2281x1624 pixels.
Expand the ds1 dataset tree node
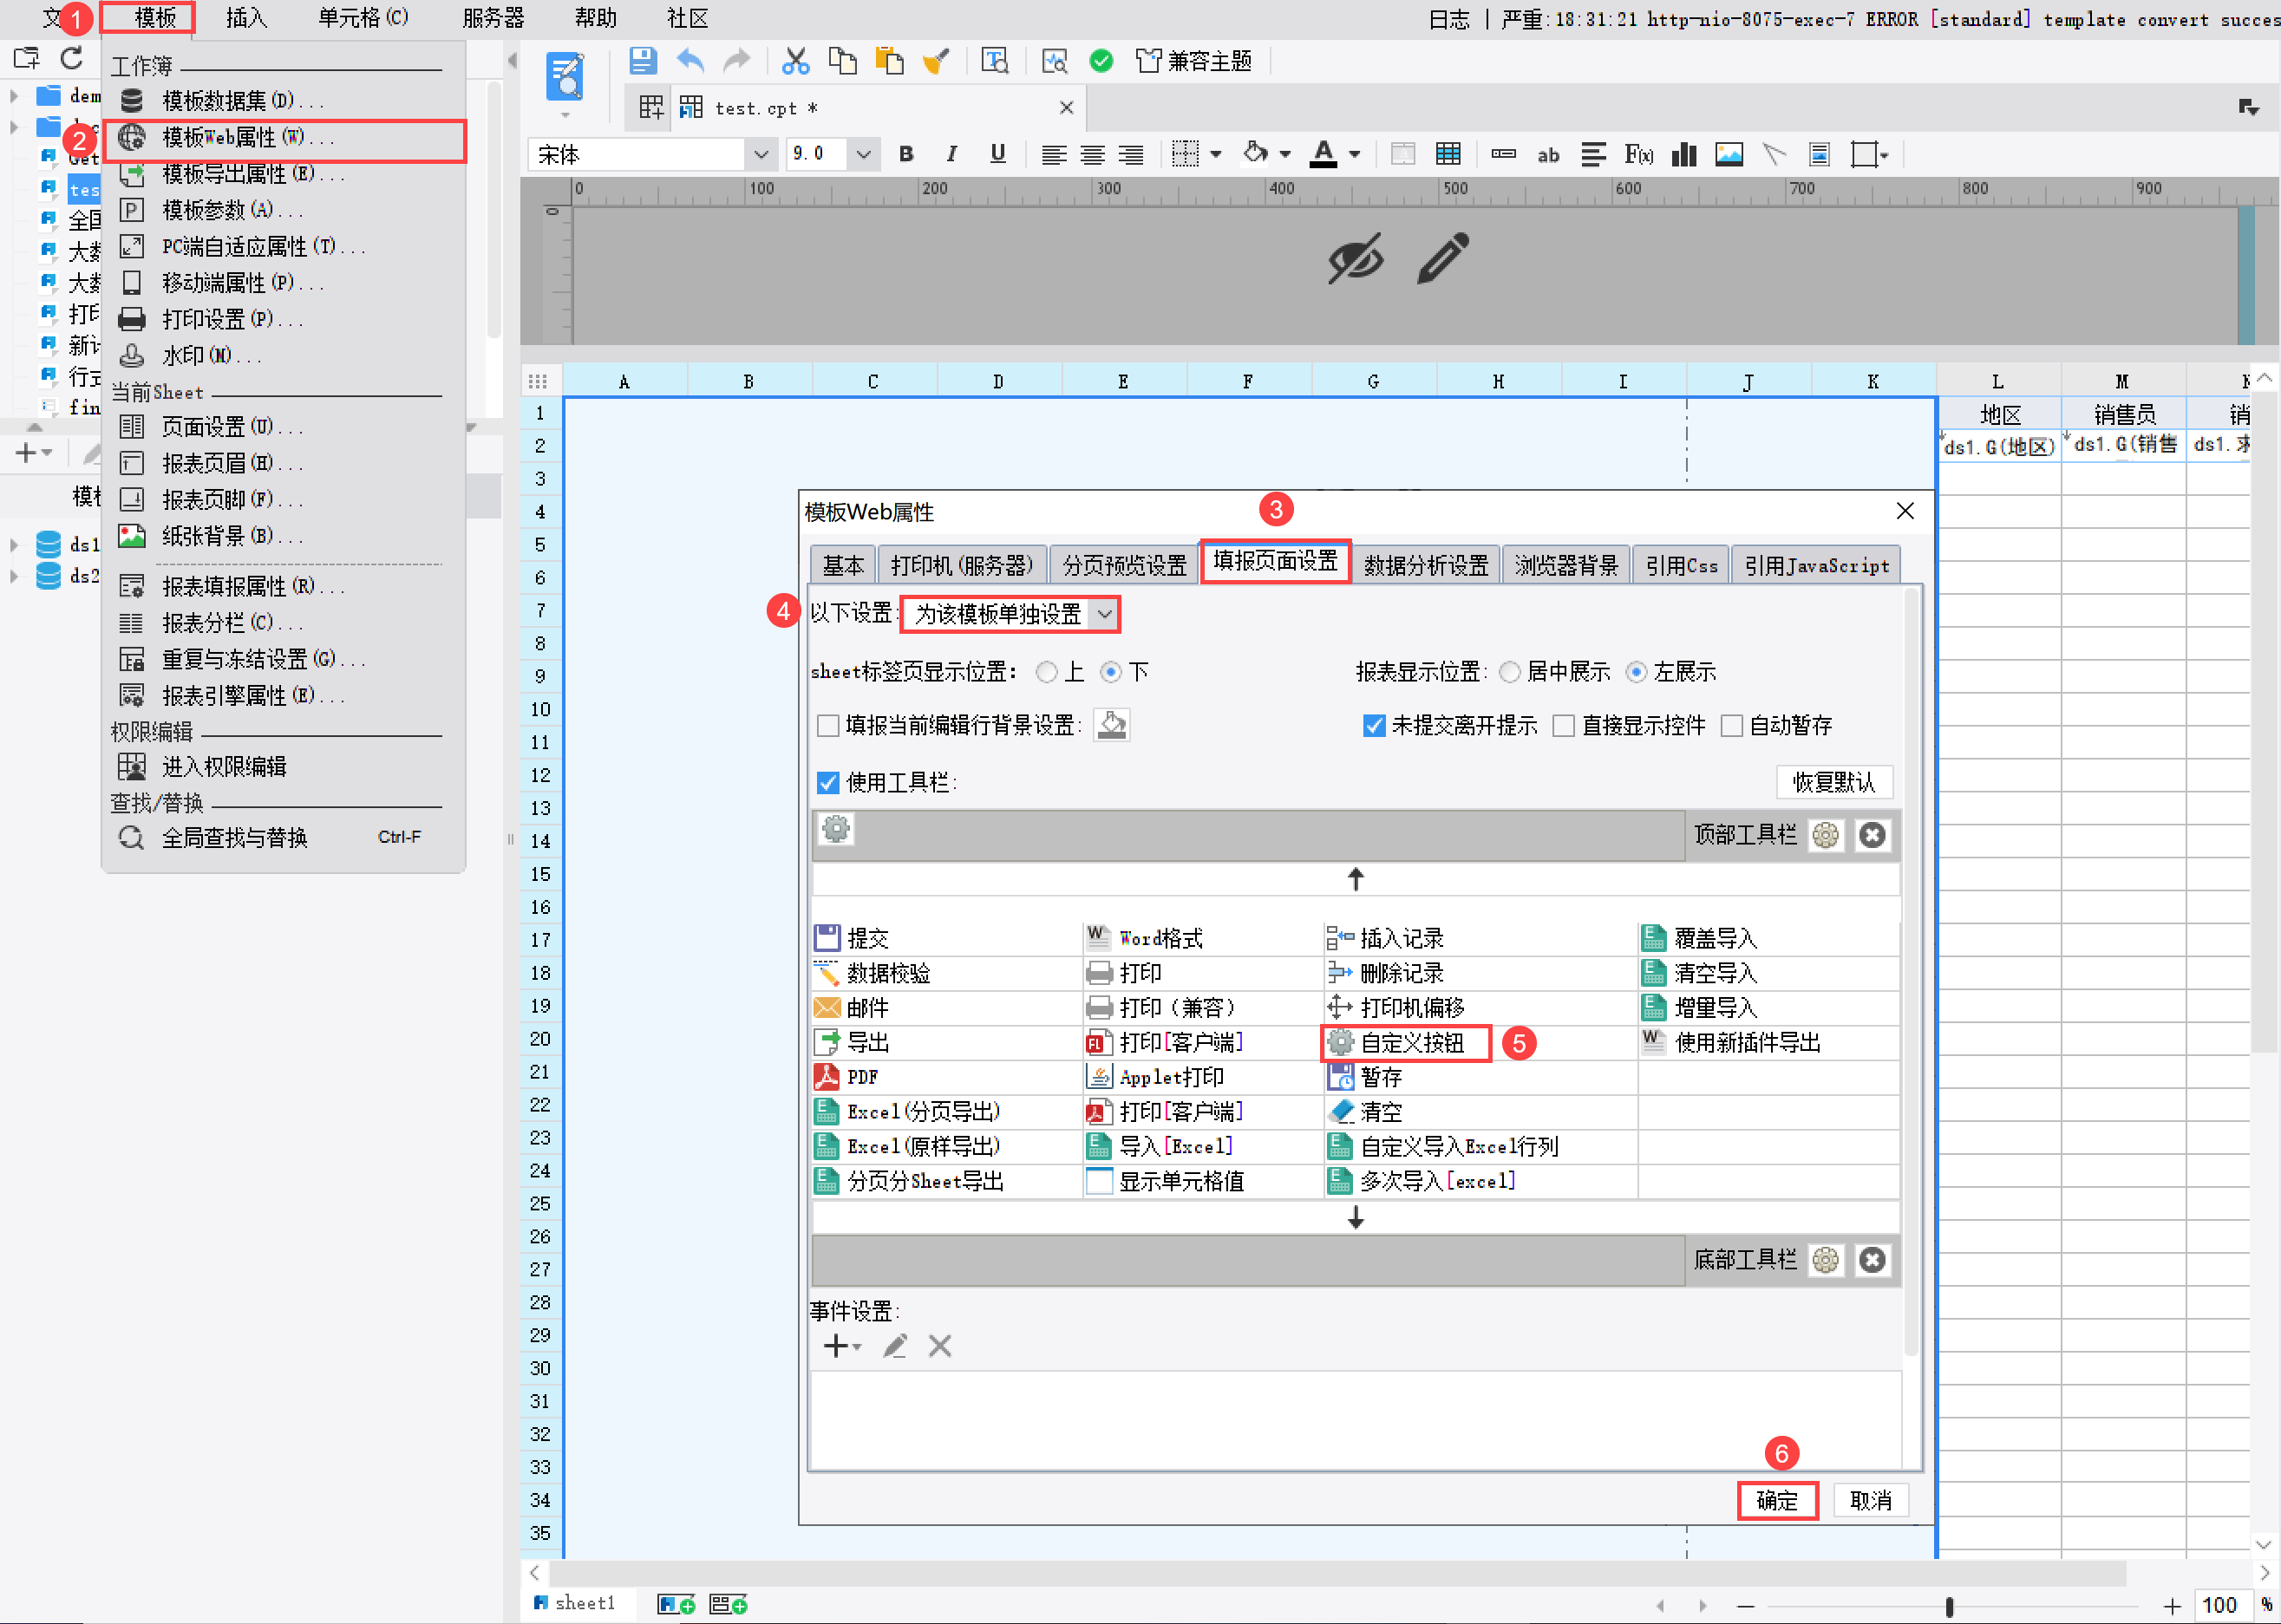[14, 545]
